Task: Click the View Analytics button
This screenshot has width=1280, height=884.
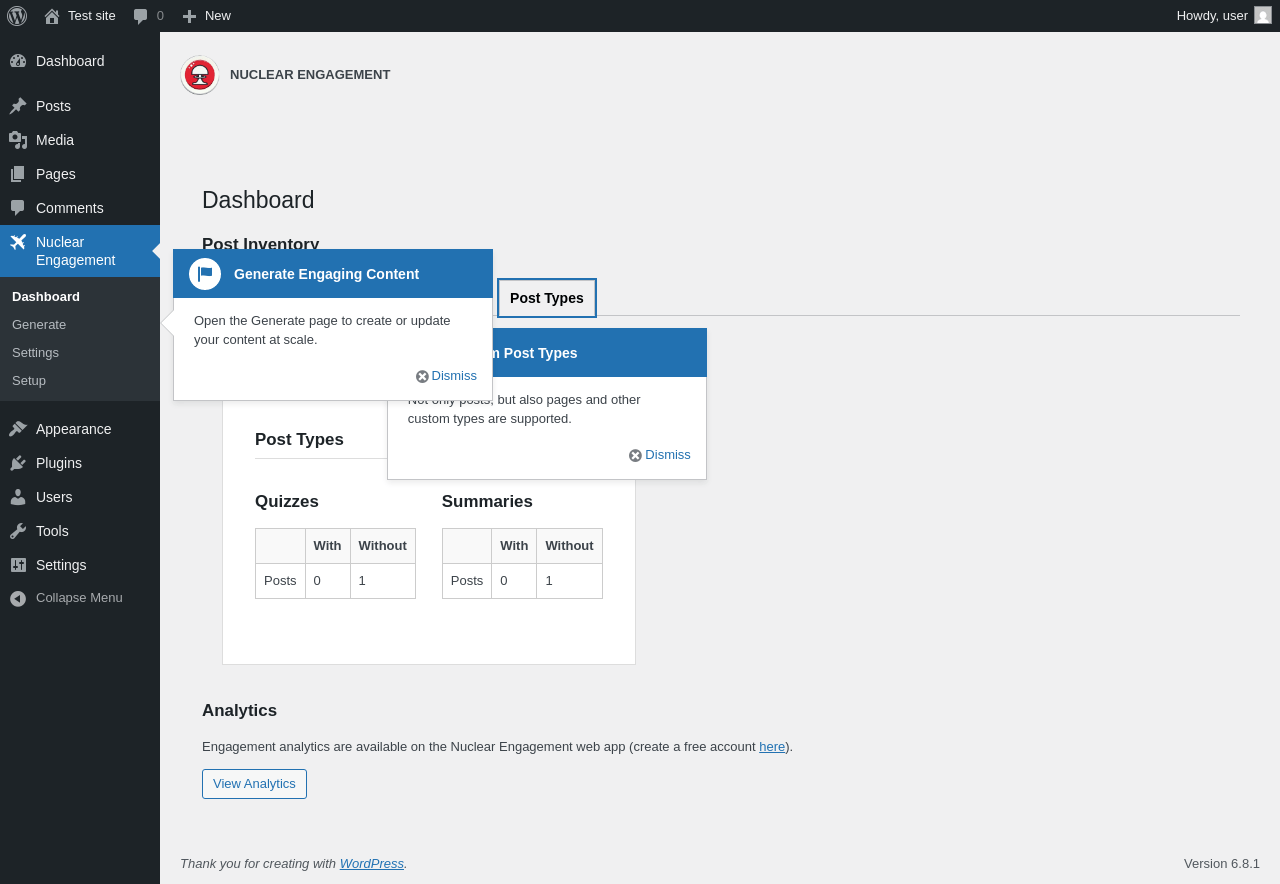Action: tap(254, 784)
